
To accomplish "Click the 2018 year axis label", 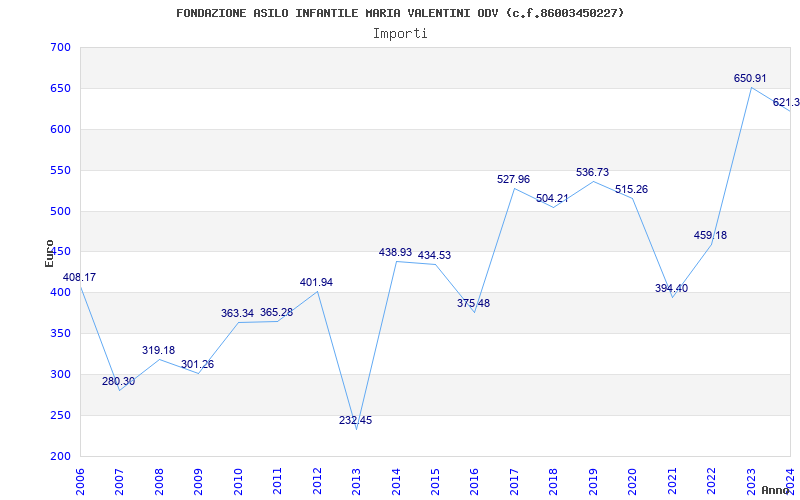I will click(554, 481).
